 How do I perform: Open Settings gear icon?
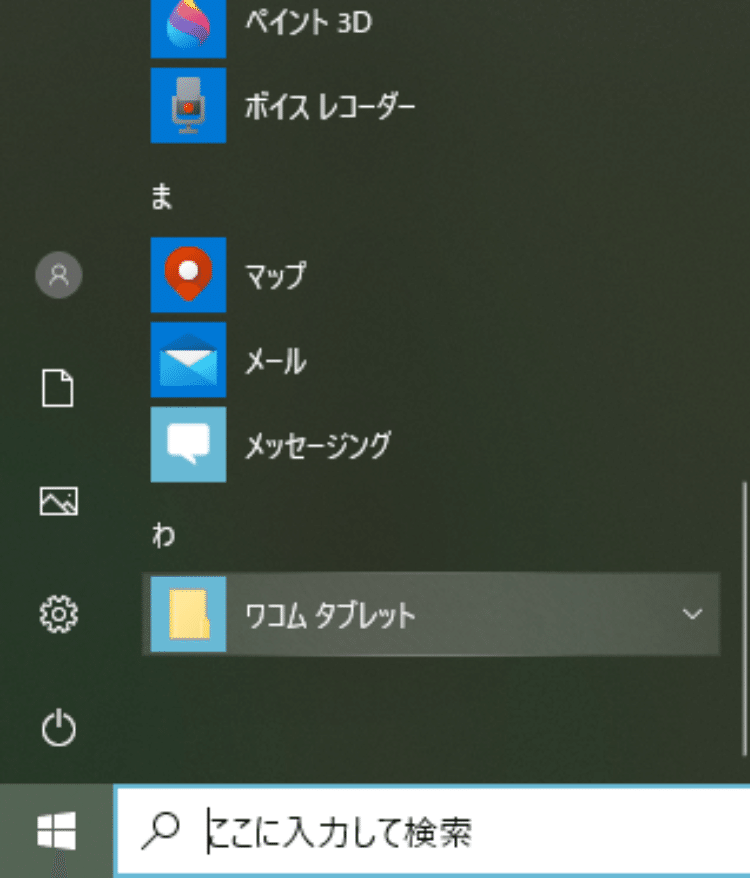[x=59, y=614]
